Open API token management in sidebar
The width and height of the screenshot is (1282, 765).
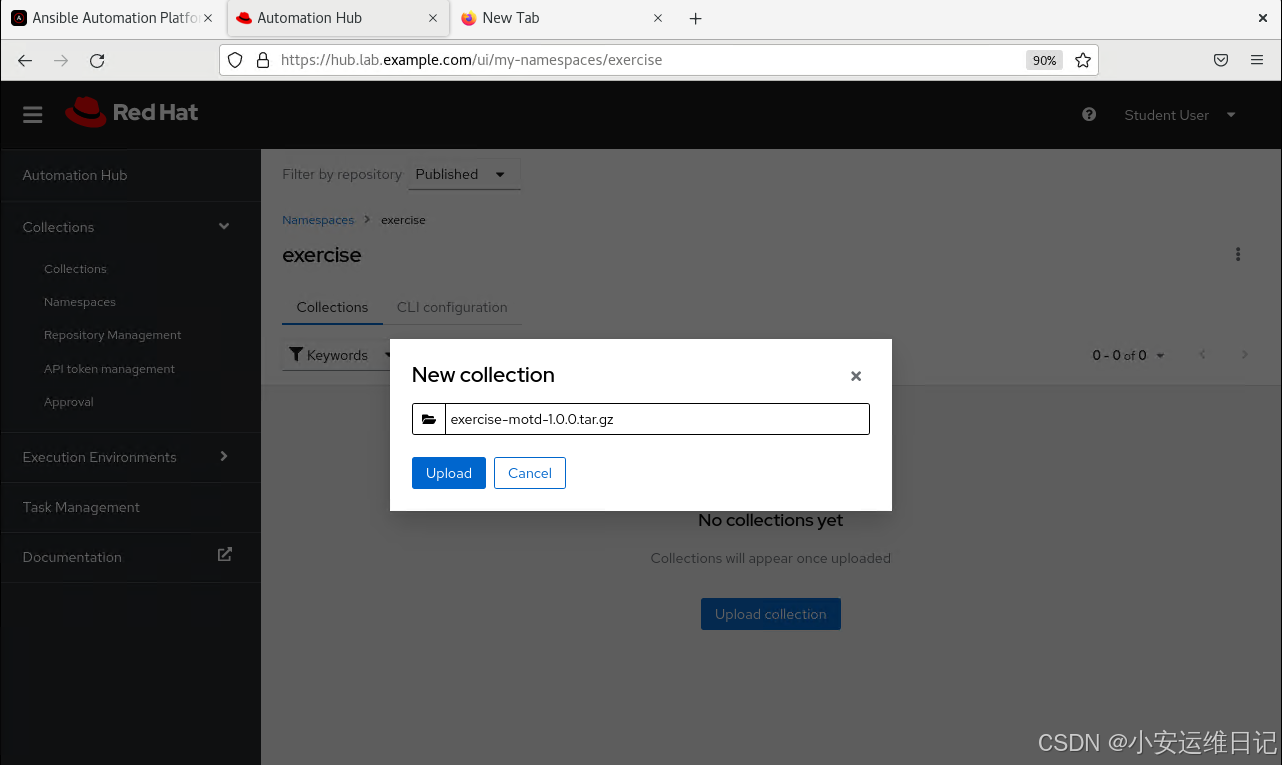click(109, 369)
